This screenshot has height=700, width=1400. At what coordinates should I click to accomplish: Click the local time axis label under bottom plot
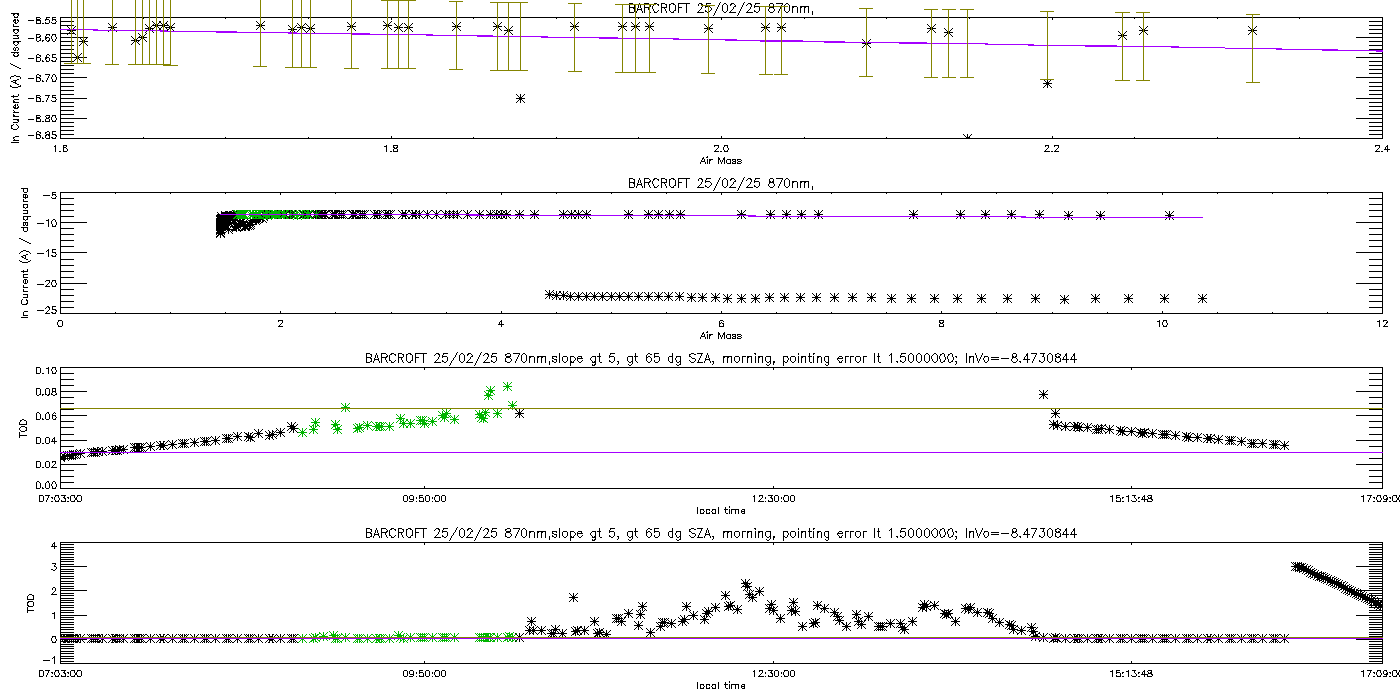pos(720,685)
